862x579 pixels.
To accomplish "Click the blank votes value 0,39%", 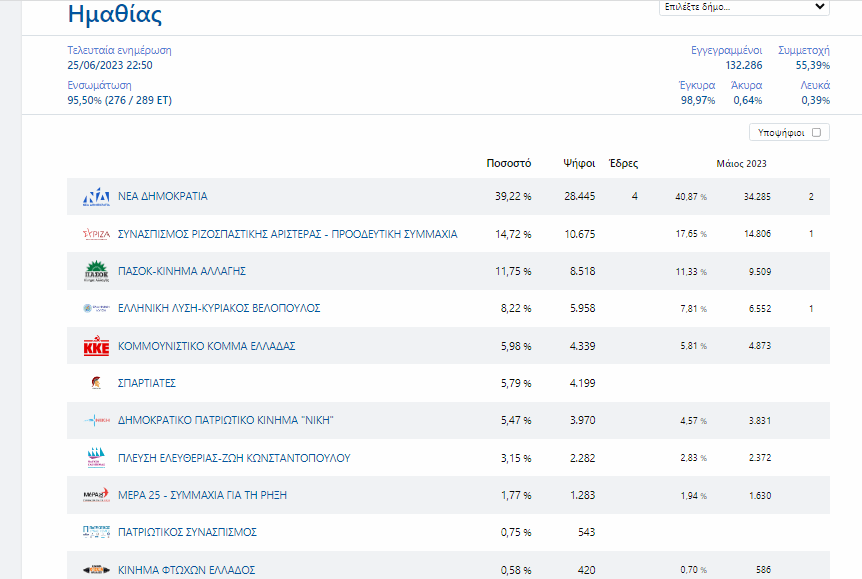I will pyautogui.click(x=815, y=101).
